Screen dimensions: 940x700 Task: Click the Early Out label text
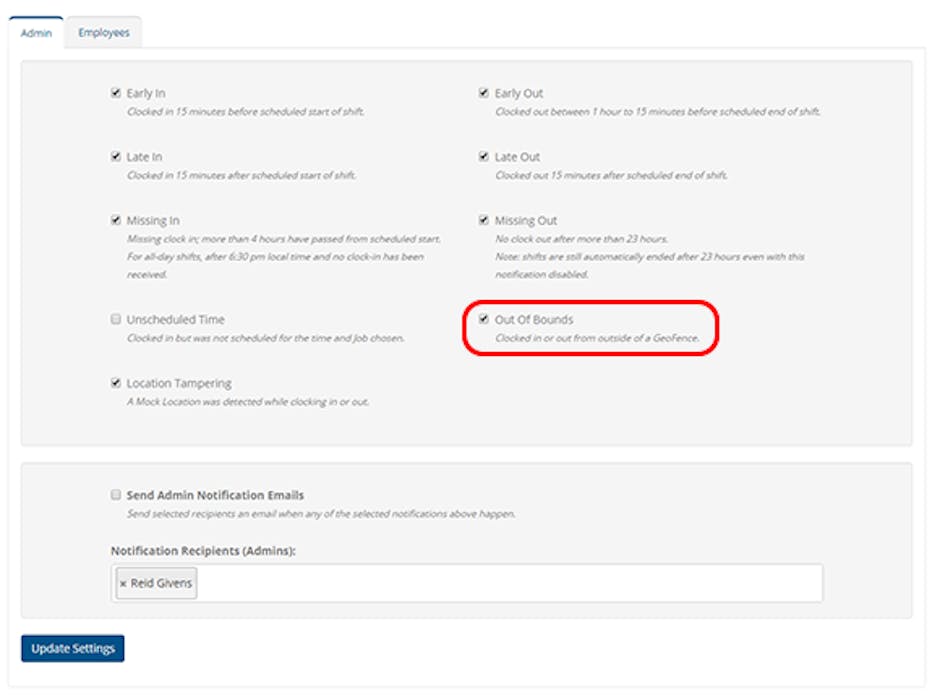pos(519,93)
